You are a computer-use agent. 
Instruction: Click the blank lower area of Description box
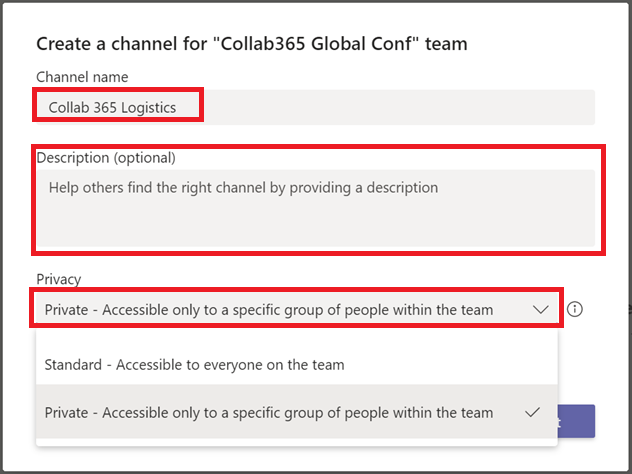[x=315, y=226]
